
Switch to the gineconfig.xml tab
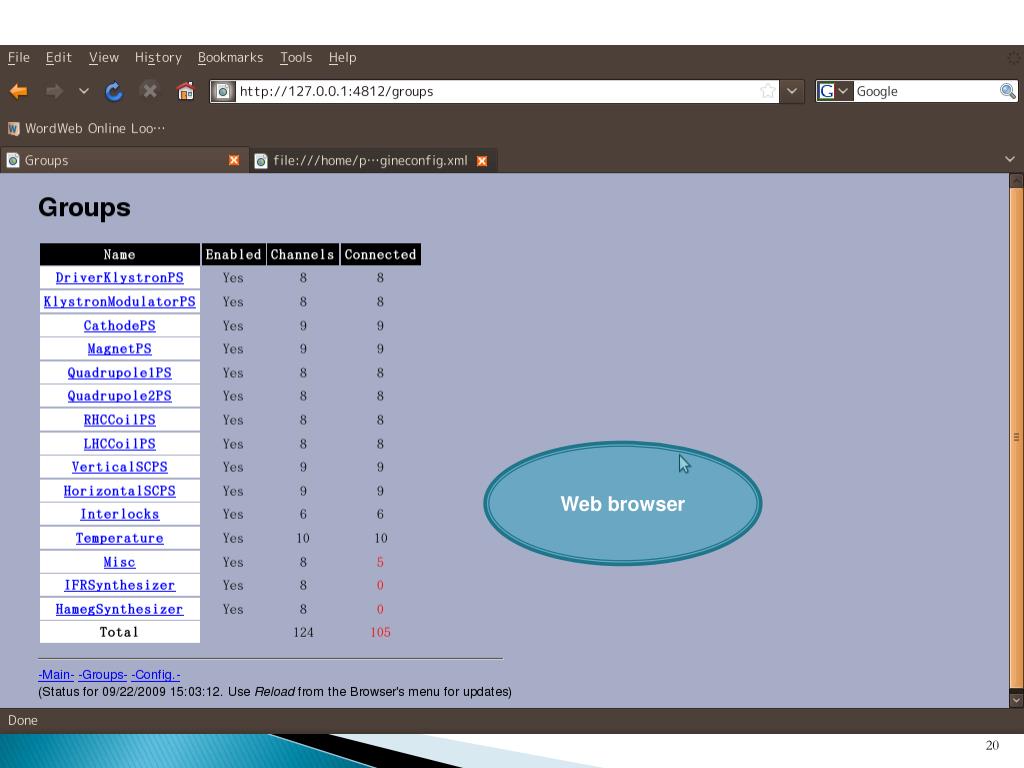click(x=373, y=161)
